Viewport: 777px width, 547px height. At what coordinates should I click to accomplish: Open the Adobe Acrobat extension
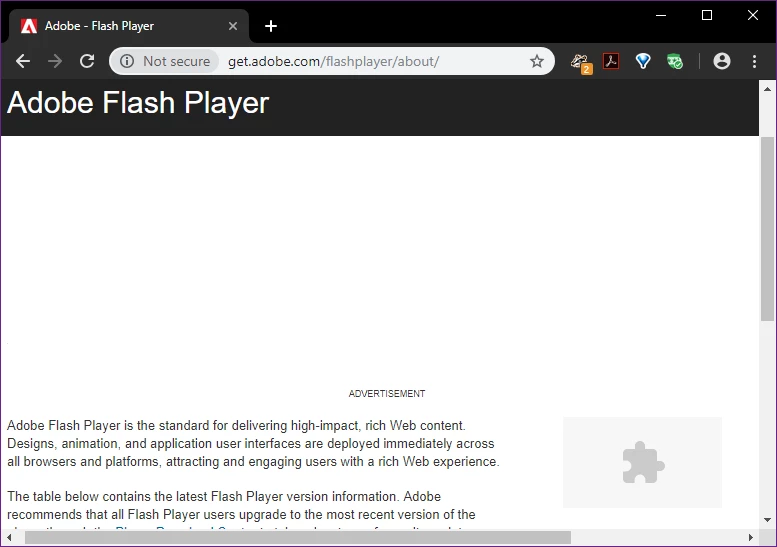(x=610, y=61)
